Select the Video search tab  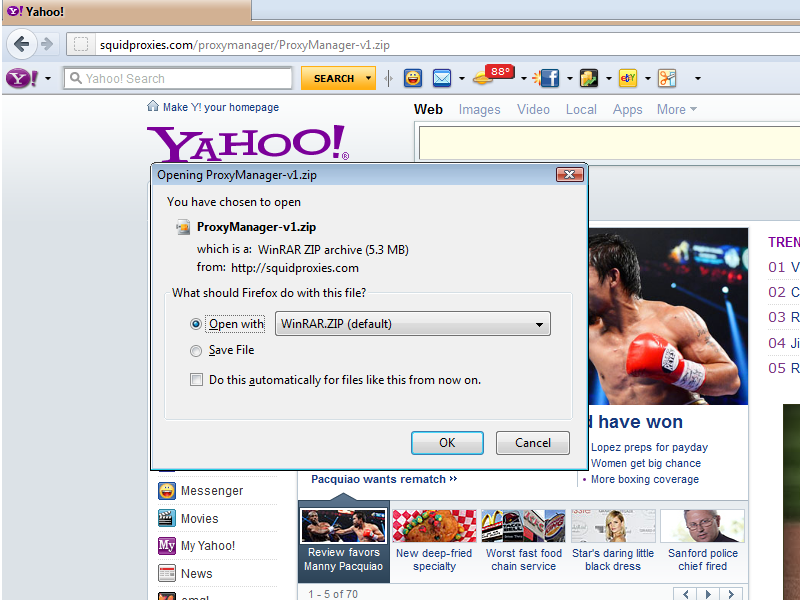pos(533,109)
